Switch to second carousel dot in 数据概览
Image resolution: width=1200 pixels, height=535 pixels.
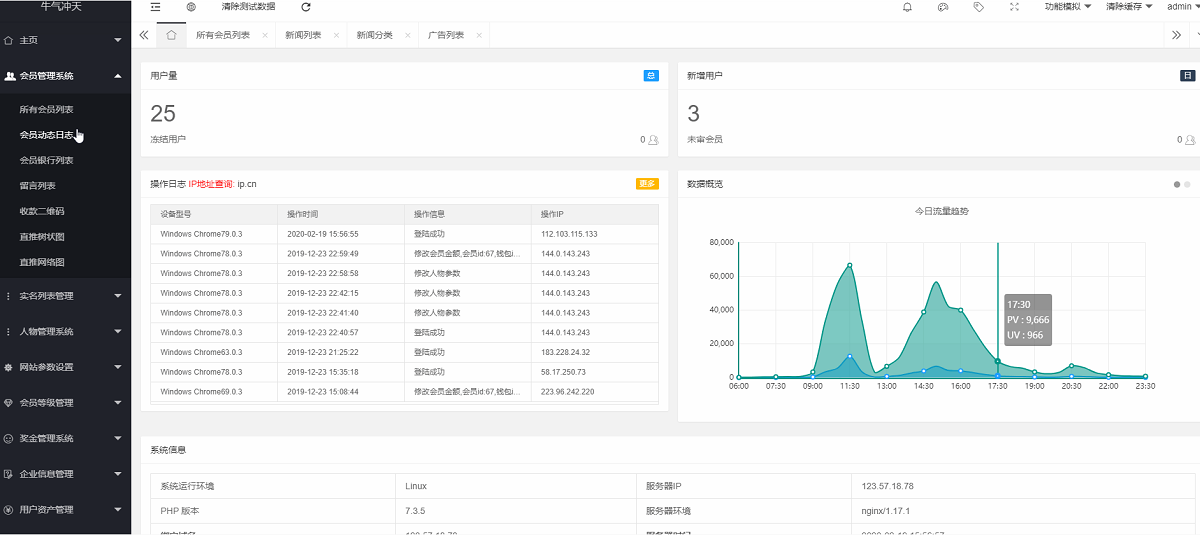tap(1187, 184)
